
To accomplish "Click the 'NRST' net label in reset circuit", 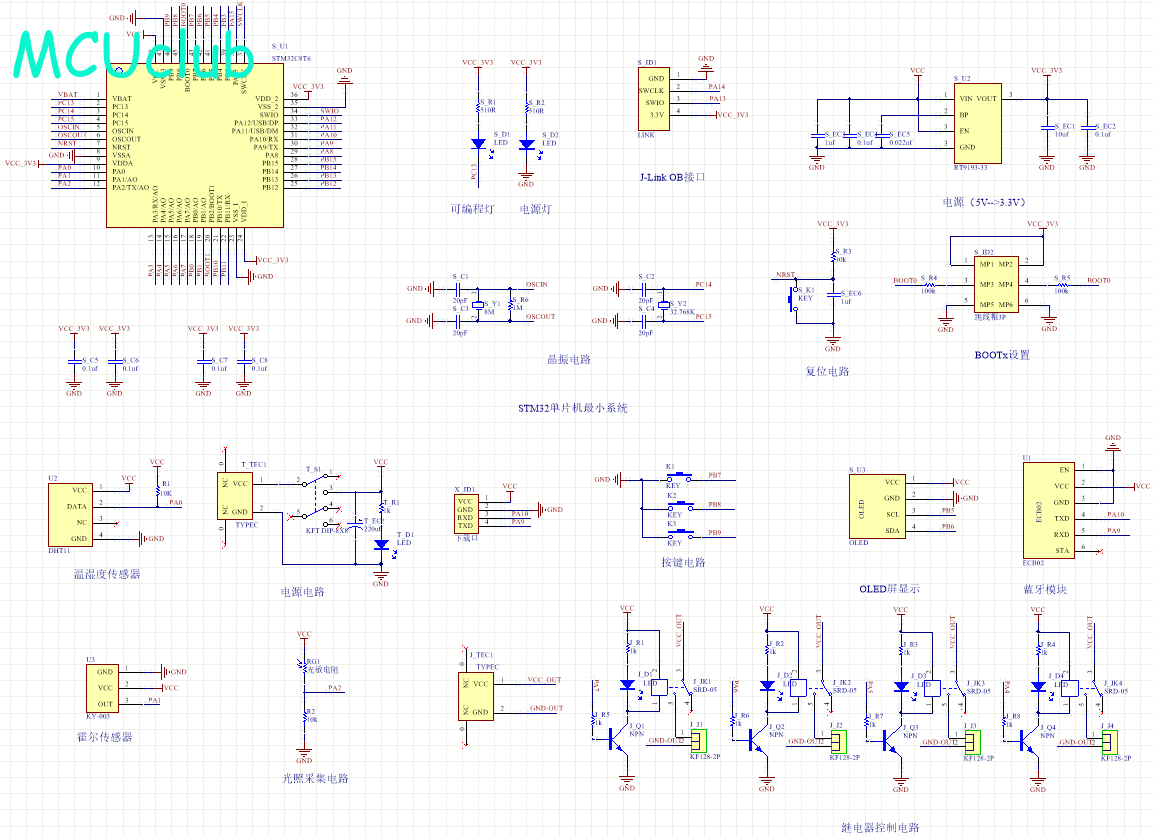I will coord(785,275).
